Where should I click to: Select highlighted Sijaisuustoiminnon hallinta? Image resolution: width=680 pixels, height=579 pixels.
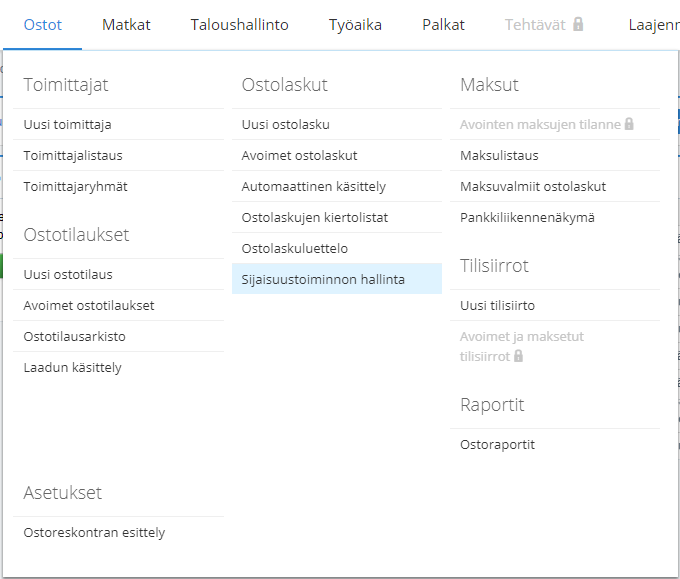(x=337, y=279)
